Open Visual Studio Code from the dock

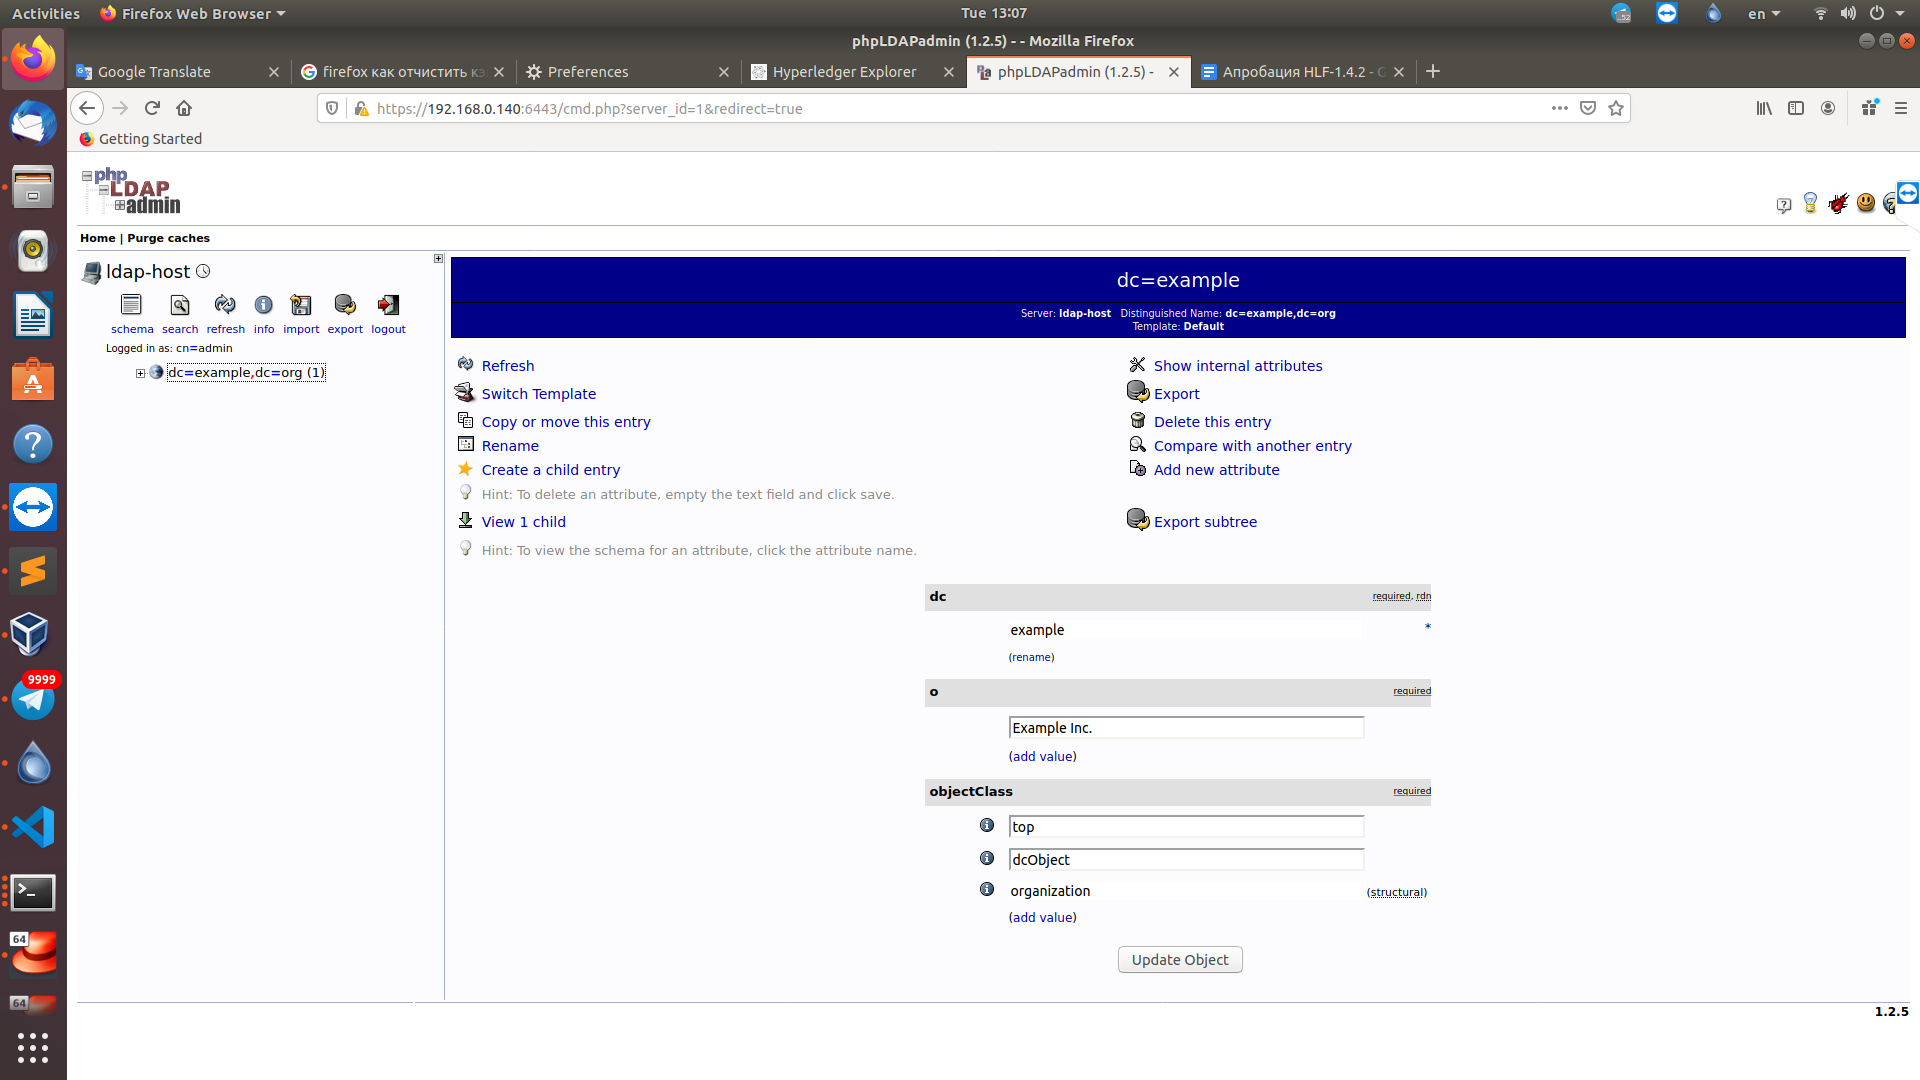(x=33, y=827)
